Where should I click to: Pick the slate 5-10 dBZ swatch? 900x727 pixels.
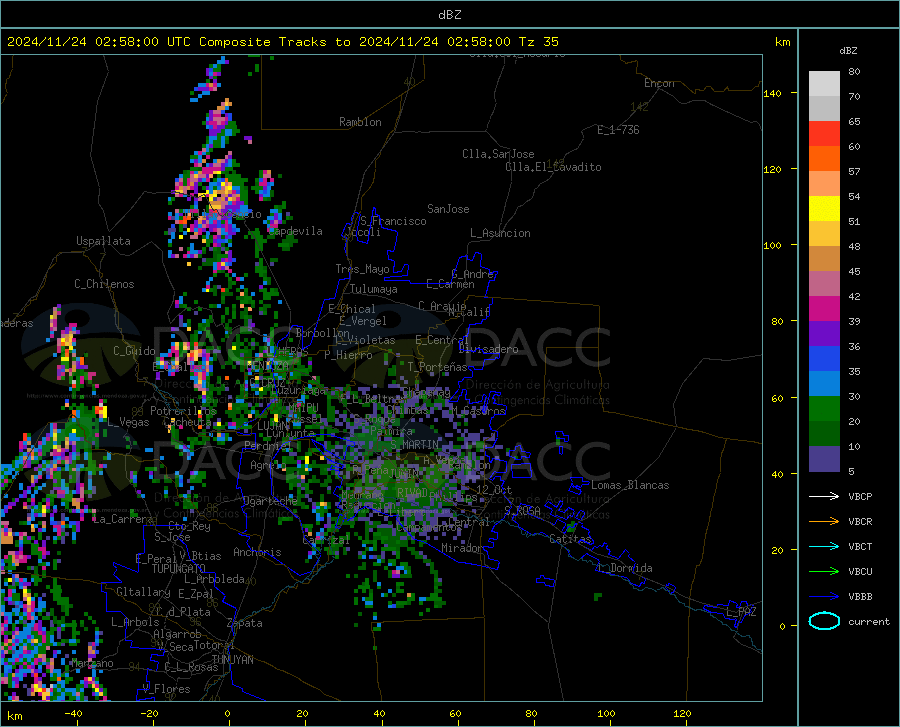(x=824, y=459)
